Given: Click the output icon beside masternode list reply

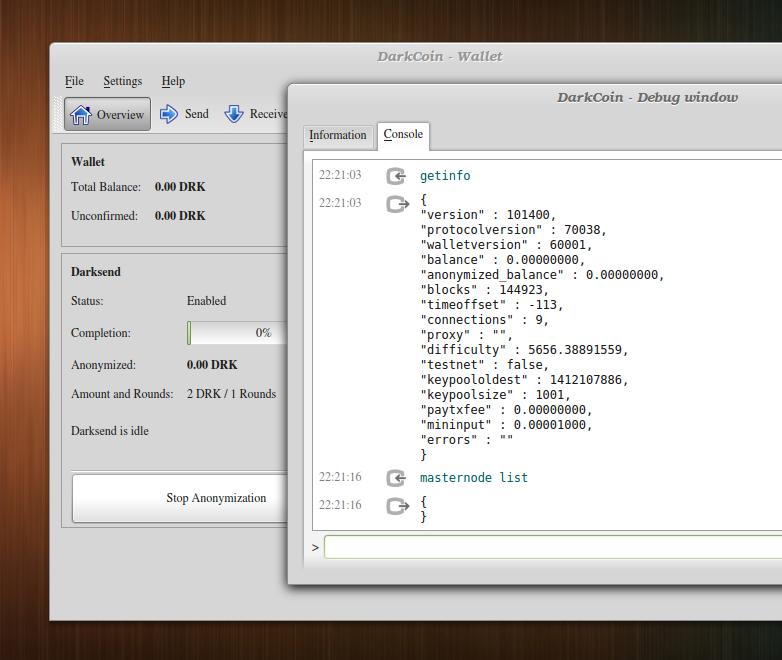Looking at the screenshot, I should pos(397,506).
